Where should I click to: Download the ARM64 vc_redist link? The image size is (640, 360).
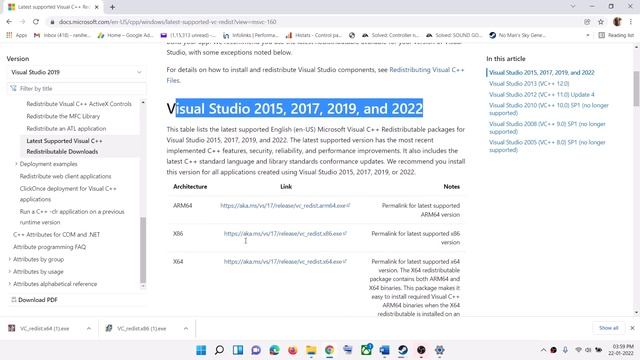(x=285, y=206)
